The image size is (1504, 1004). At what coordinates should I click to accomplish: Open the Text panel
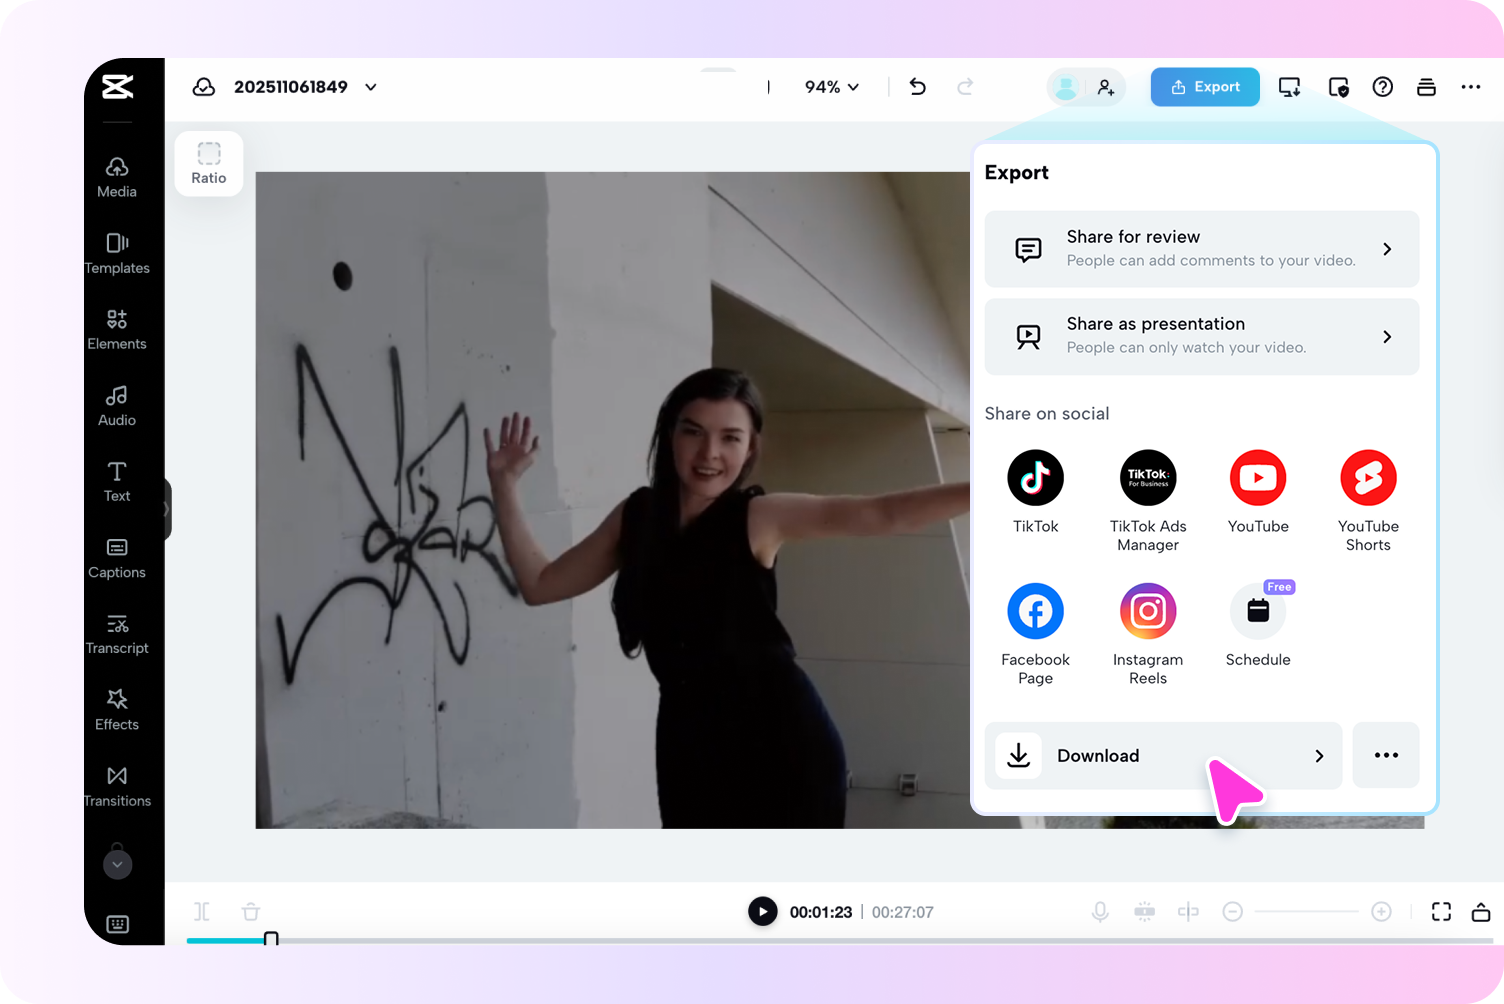coord(116,481)
